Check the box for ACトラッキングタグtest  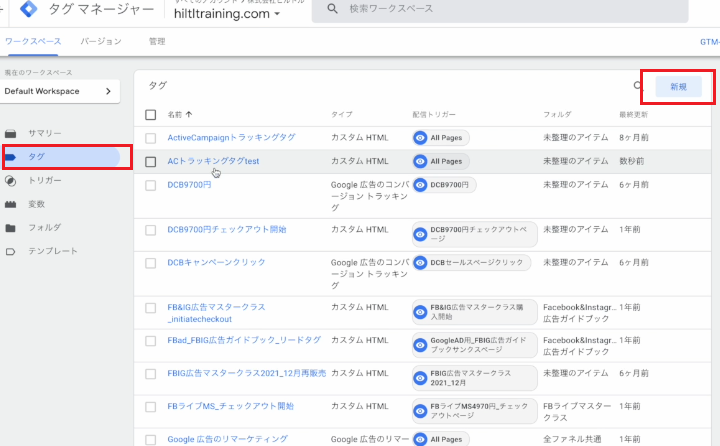point(151,162)
